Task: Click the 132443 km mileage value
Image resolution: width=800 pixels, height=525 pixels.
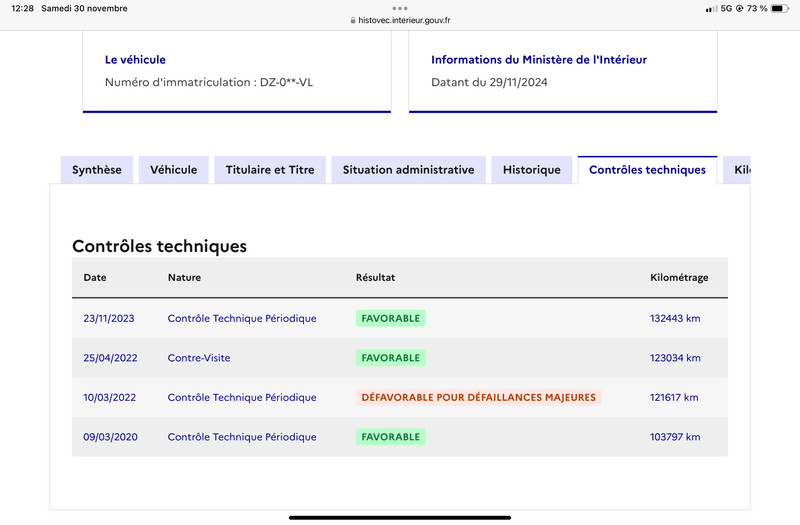Action: (x=675, y=318)
